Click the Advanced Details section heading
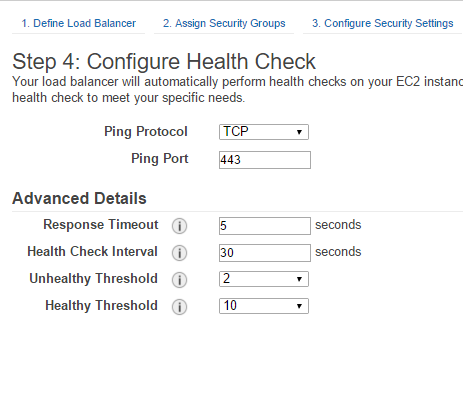463x393 pixels. pos(79,198)
